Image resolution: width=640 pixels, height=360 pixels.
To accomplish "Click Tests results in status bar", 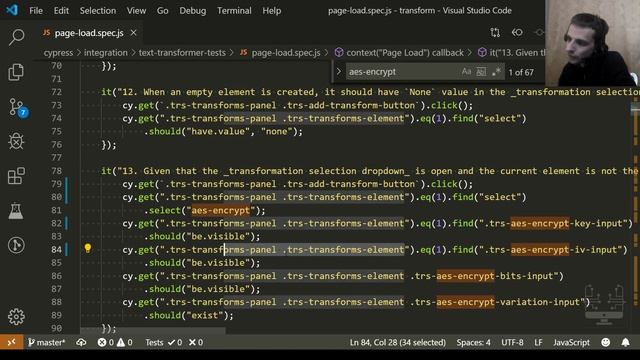I will [x=174, y=342].
